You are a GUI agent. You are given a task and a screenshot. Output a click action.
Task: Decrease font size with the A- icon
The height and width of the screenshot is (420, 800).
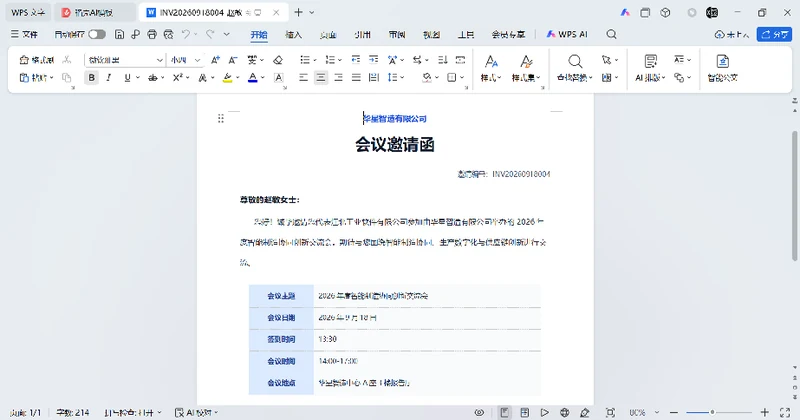(x=233, y=60)
